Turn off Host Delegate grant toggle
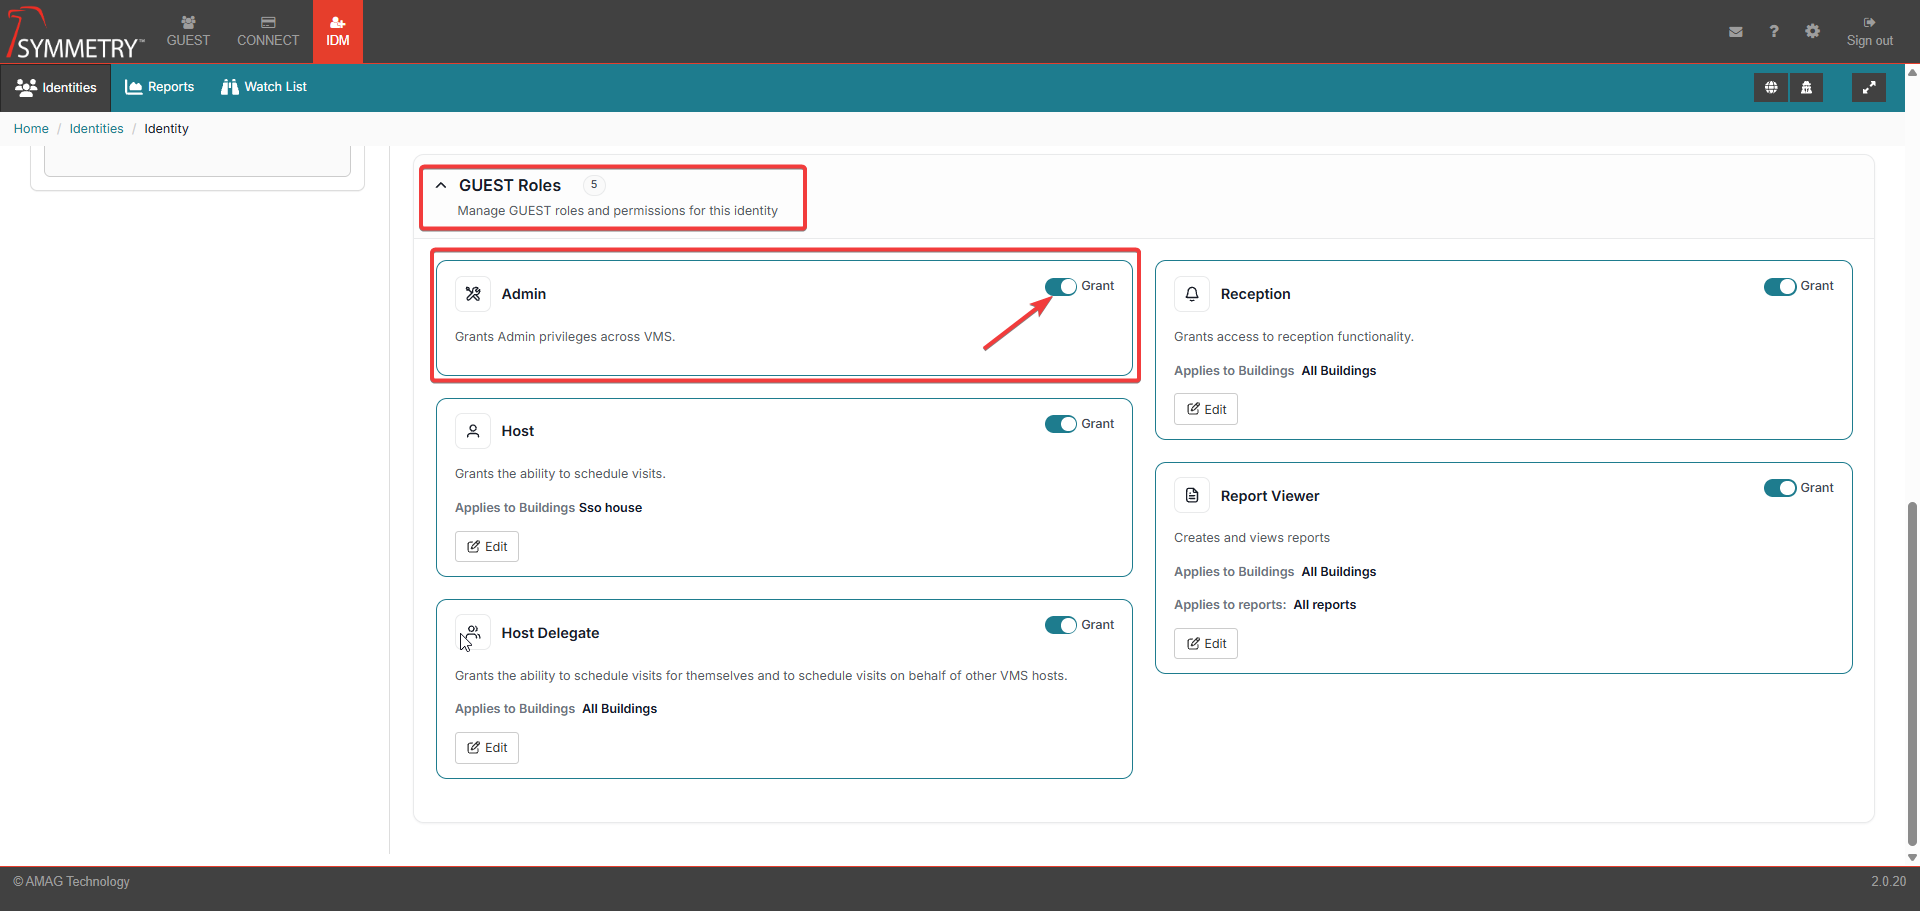This screenshot has height=911, width=1920. click(x=1060, y=625)
